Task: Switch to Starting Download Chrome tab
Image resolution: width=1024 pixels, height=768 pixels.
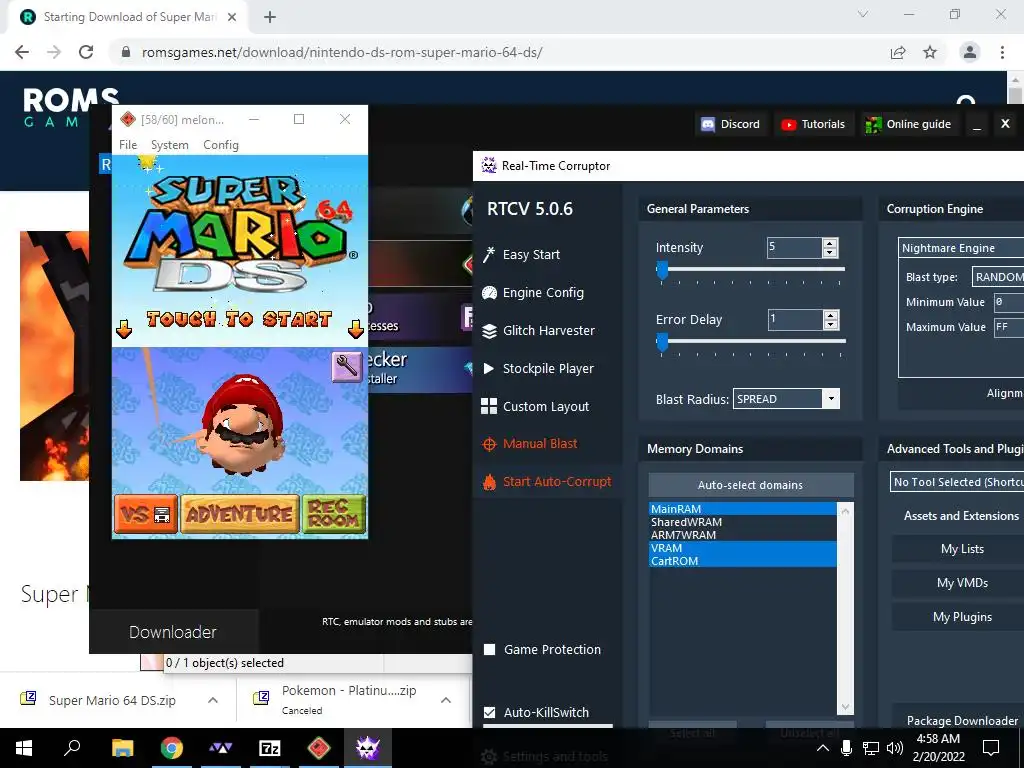Action: (129, 17)
